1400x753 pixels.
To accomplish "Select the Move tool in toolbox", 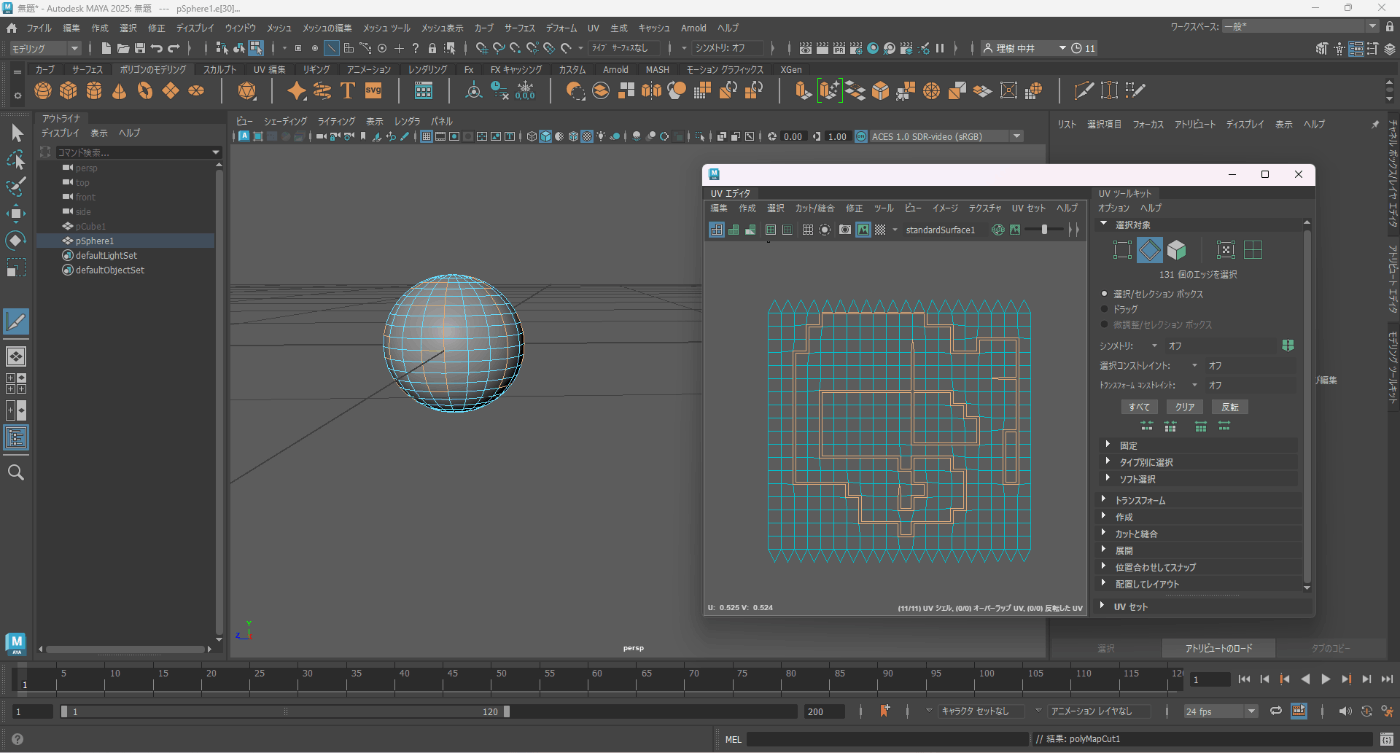I will (x=16, y=213).
